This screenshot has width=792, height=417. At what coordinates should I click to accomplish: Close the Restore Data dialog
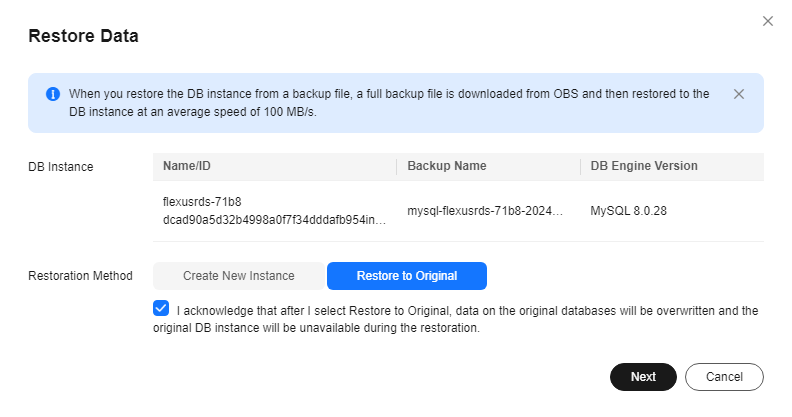(768, 21)
